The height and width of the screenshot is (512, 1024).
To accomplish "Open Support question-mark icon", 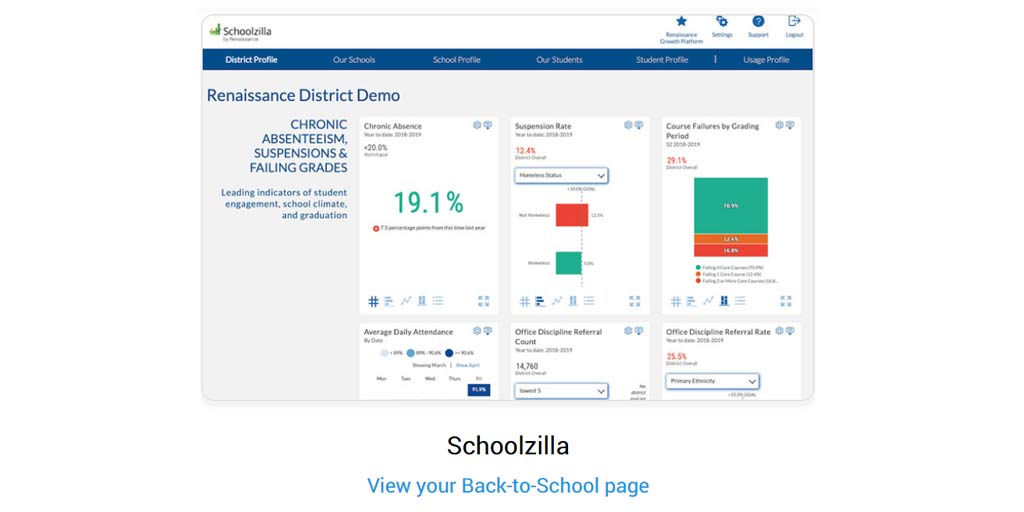I will 758,22.
